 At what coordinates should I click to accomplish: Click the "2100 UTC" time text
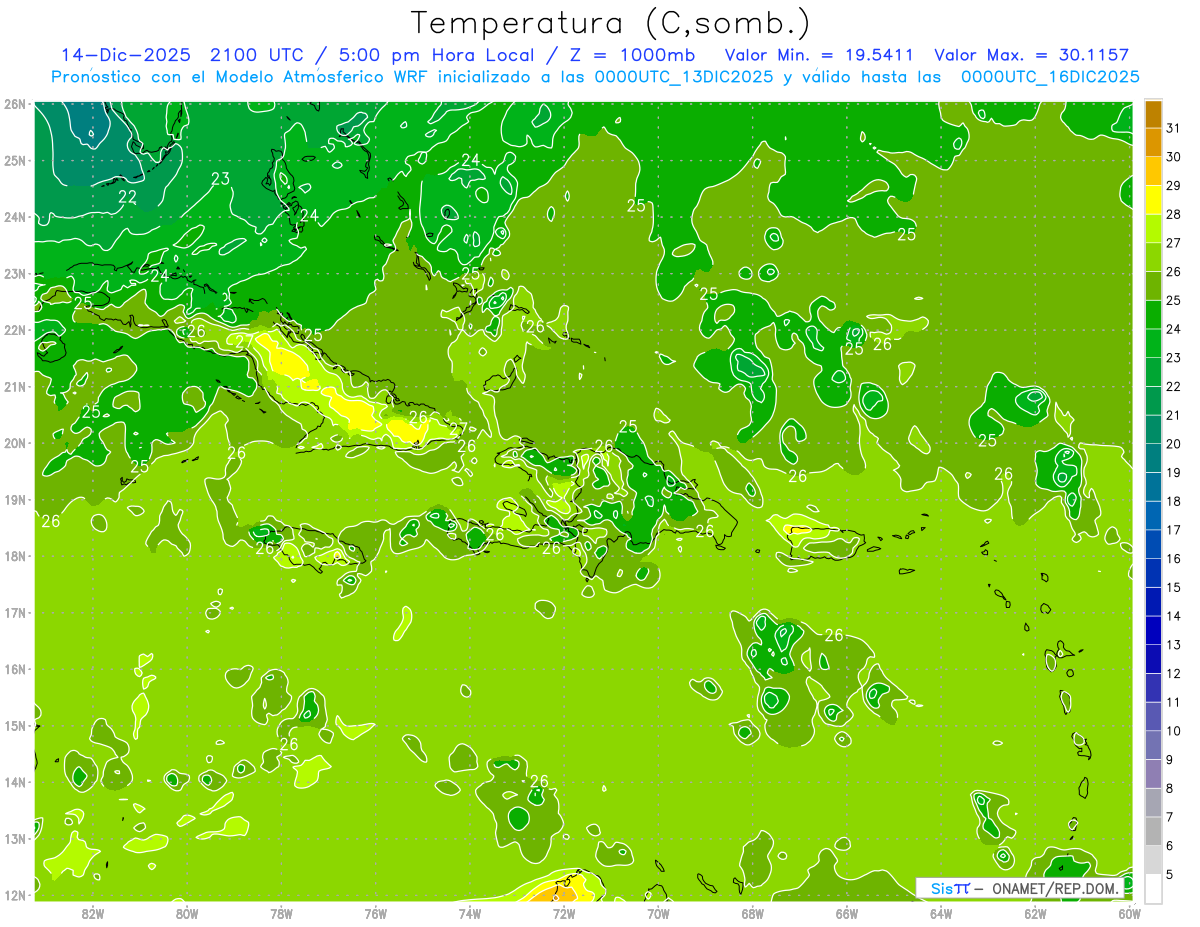tap(259, 55)
